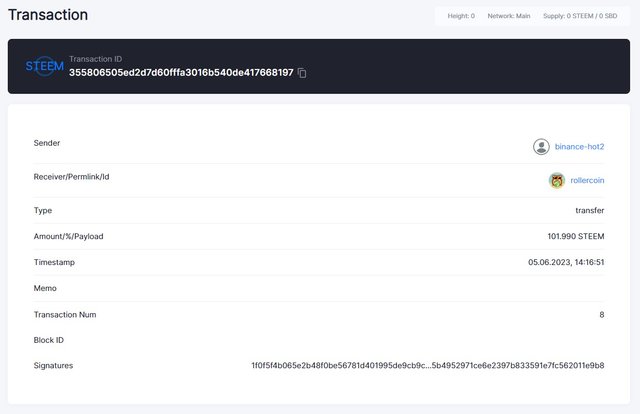Click the Timestamp row label
The image size is (640, 414).
tap(54, 262)
